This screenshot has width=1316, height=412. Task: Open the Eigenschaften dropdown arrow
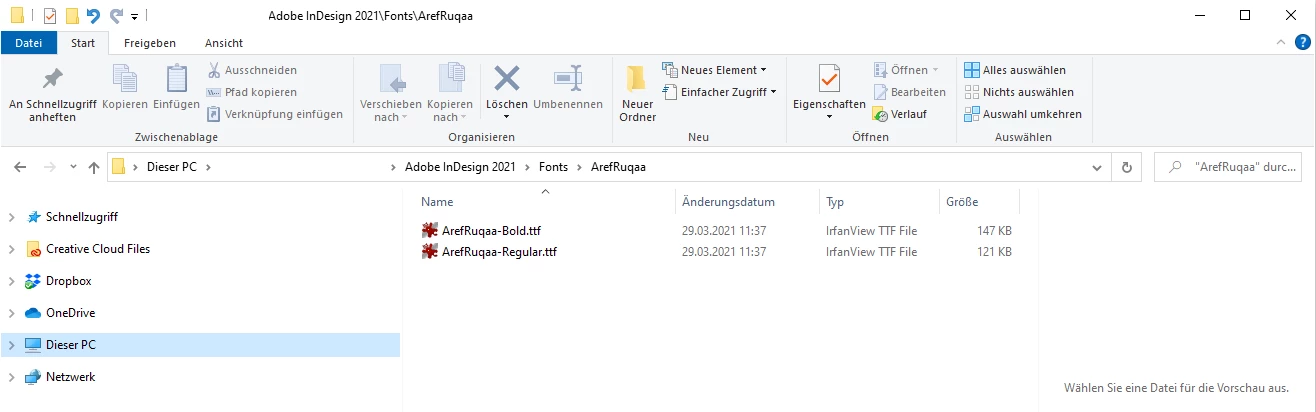829,116
